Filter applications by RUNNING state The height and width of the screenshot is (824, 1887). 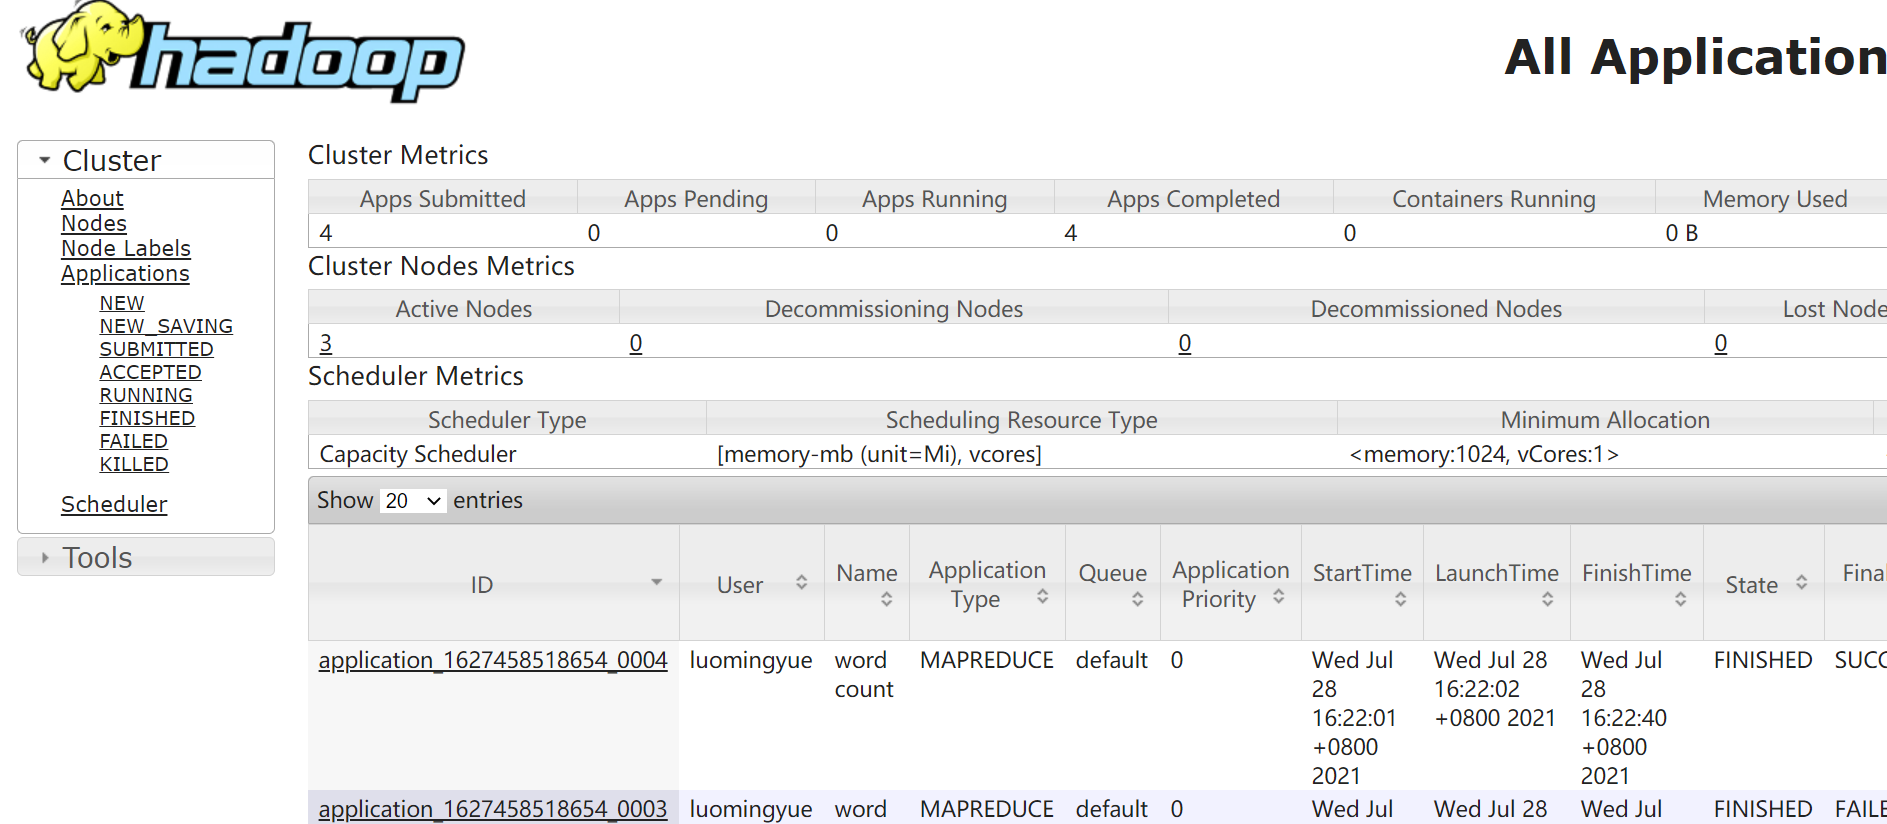(x=146, y=395)
